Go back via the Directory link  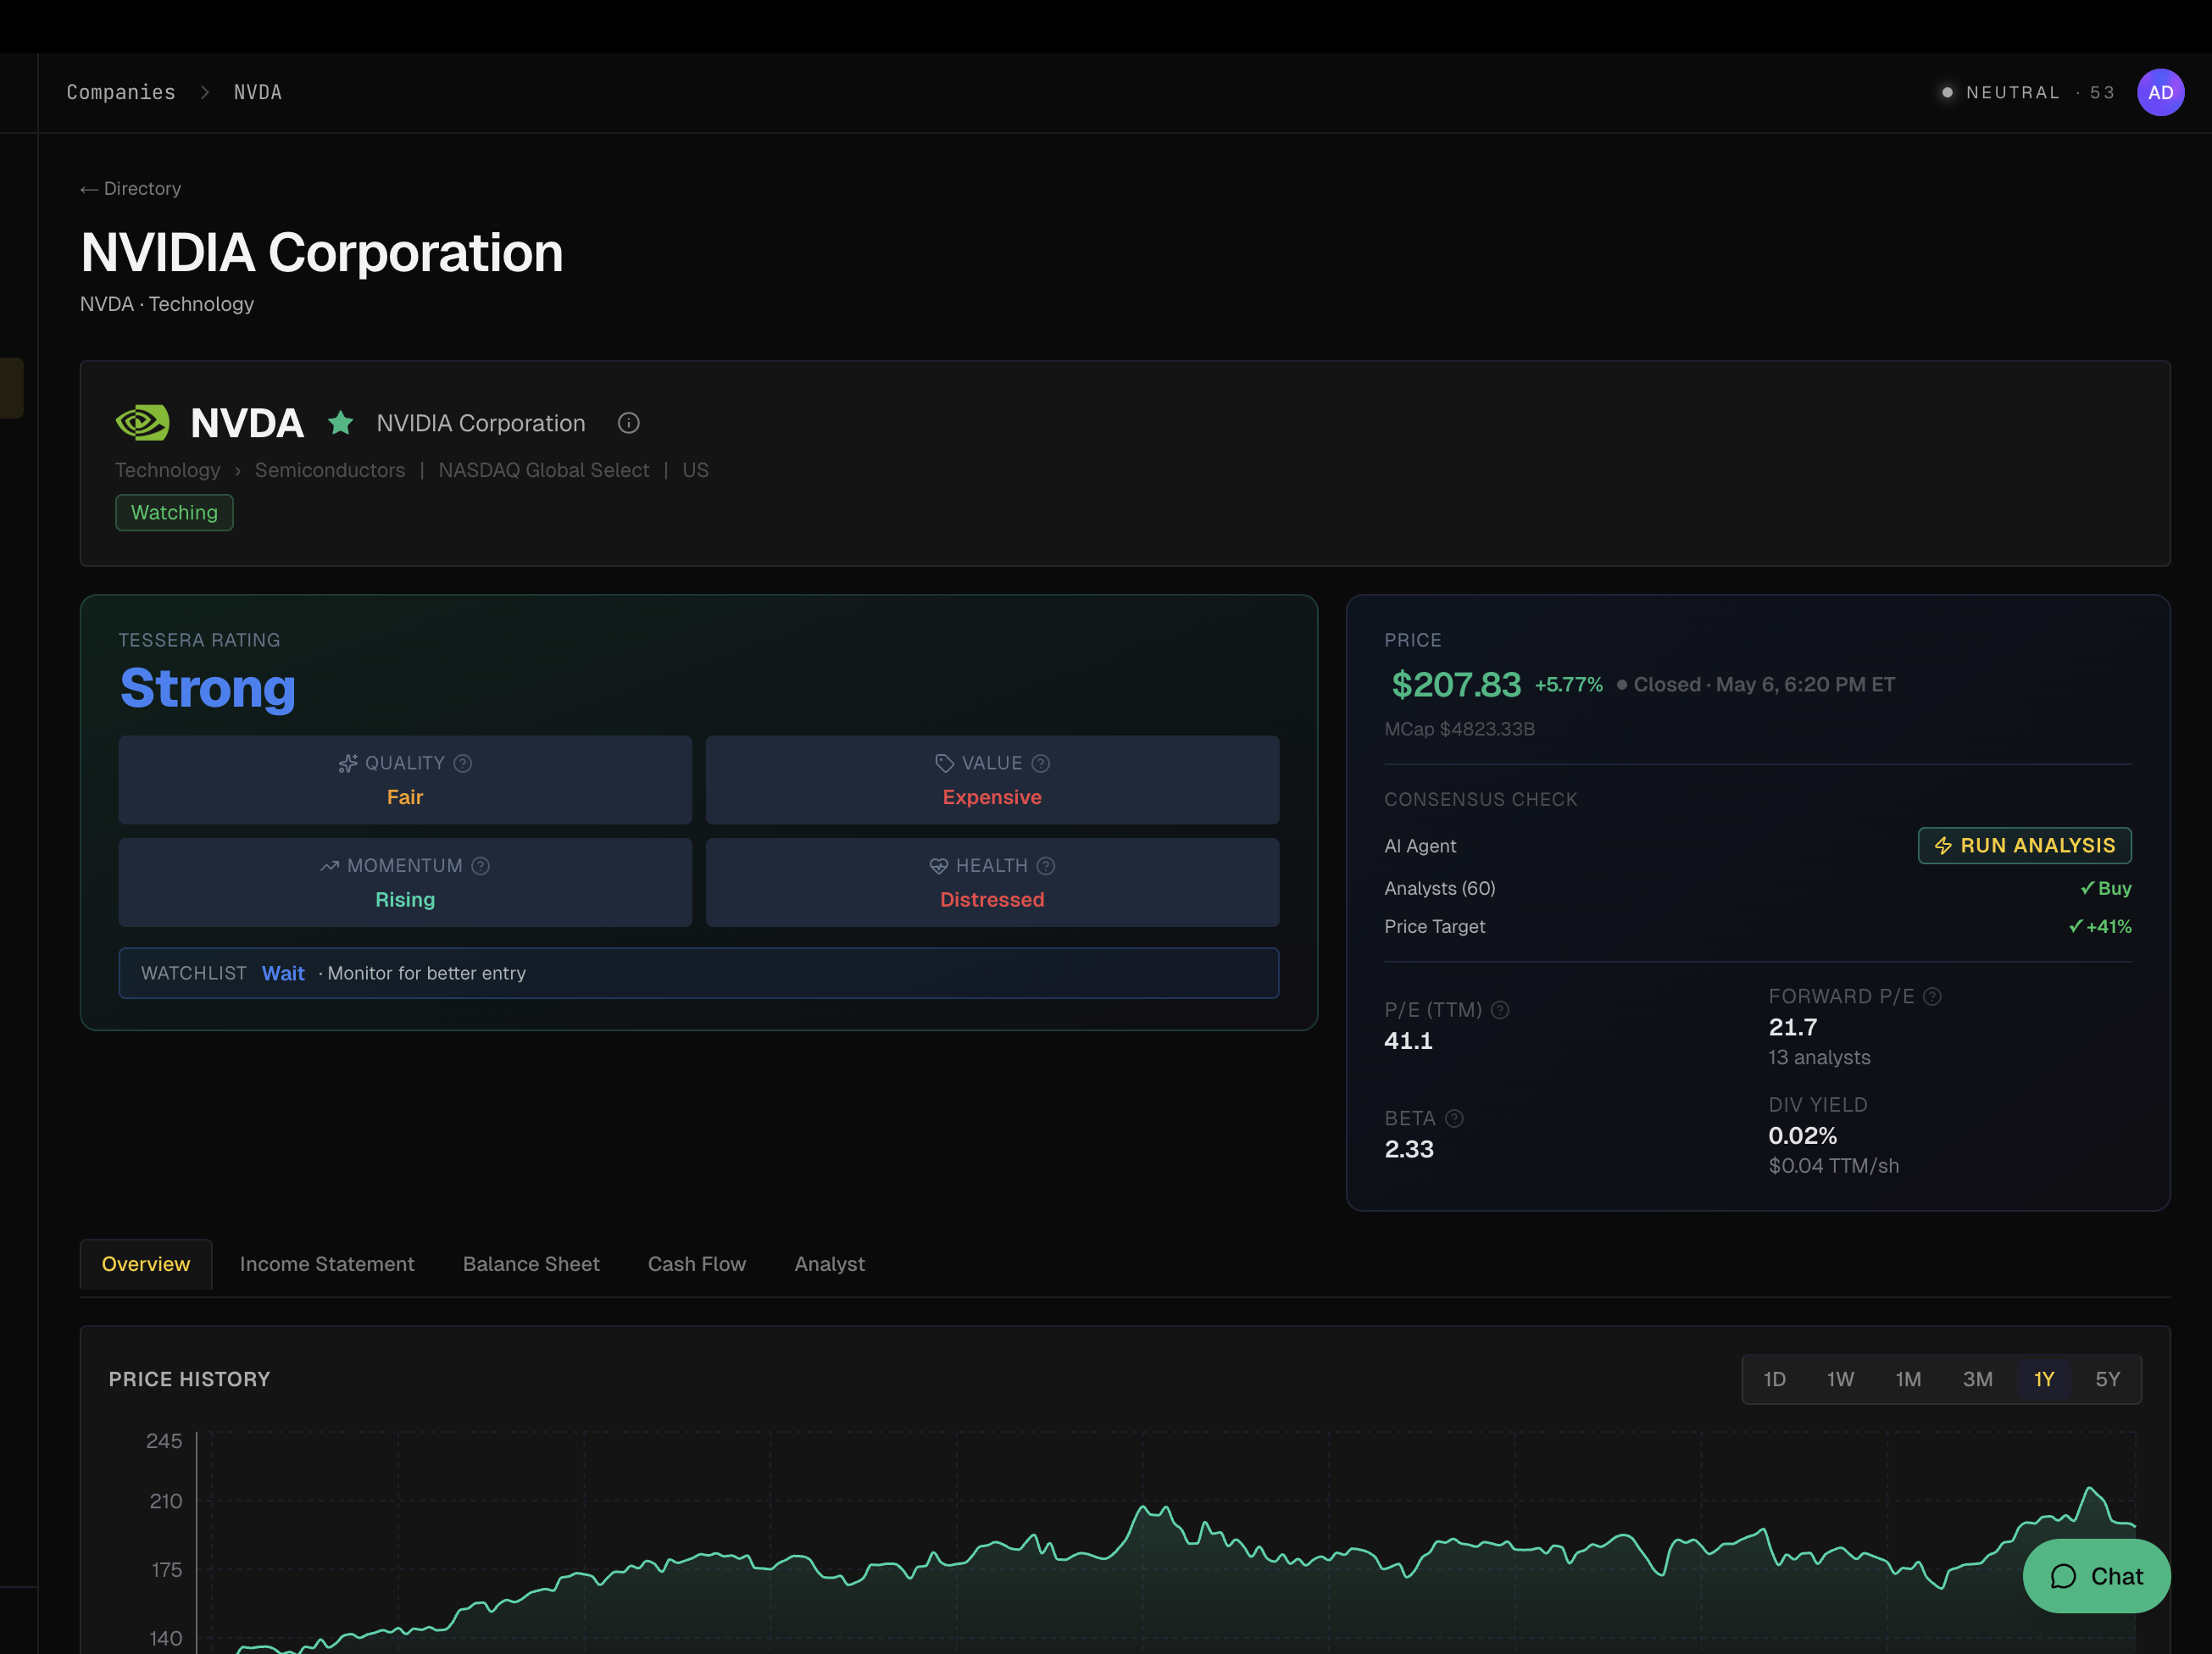(130, 189)
